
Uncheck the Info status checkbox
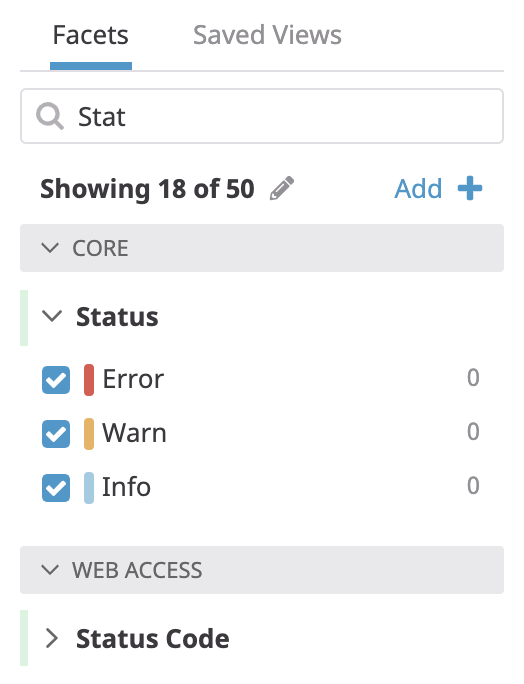[56, 488]
